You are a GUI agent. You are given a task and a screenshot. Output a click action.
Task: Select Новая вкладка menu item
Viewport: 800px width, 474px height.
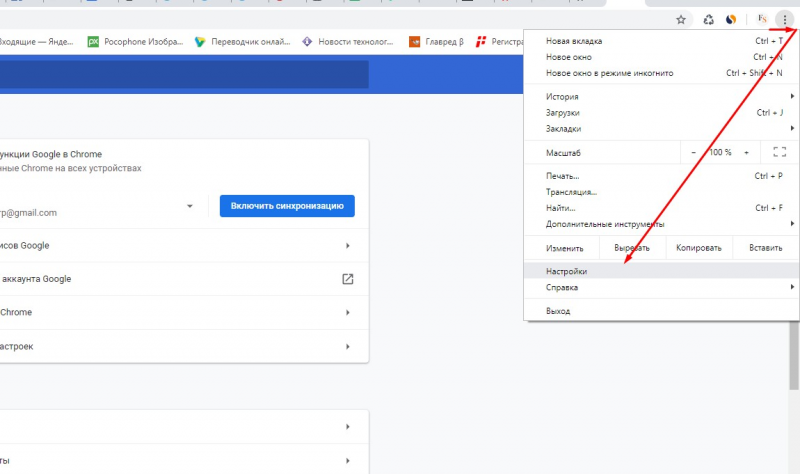click(661, 41)
